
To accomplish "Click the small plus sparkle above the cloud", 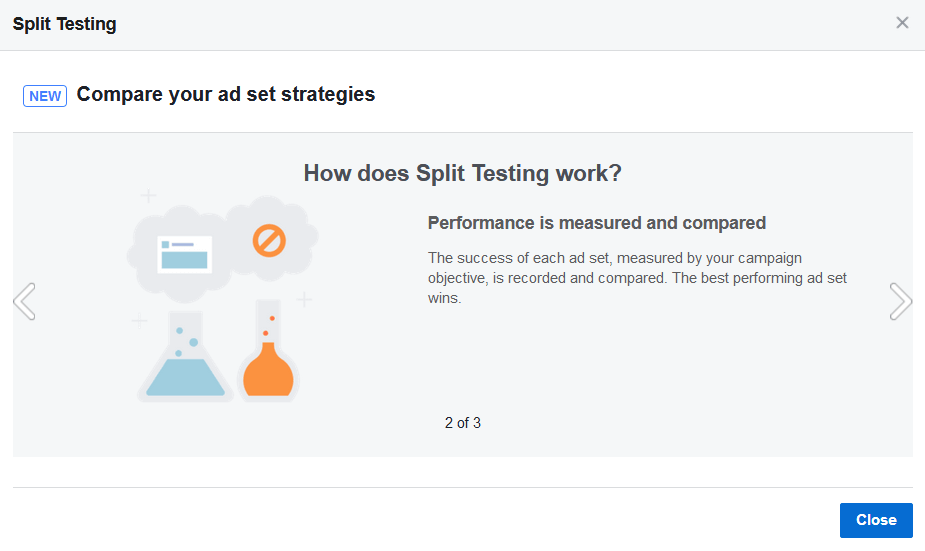I will point(148,195).
